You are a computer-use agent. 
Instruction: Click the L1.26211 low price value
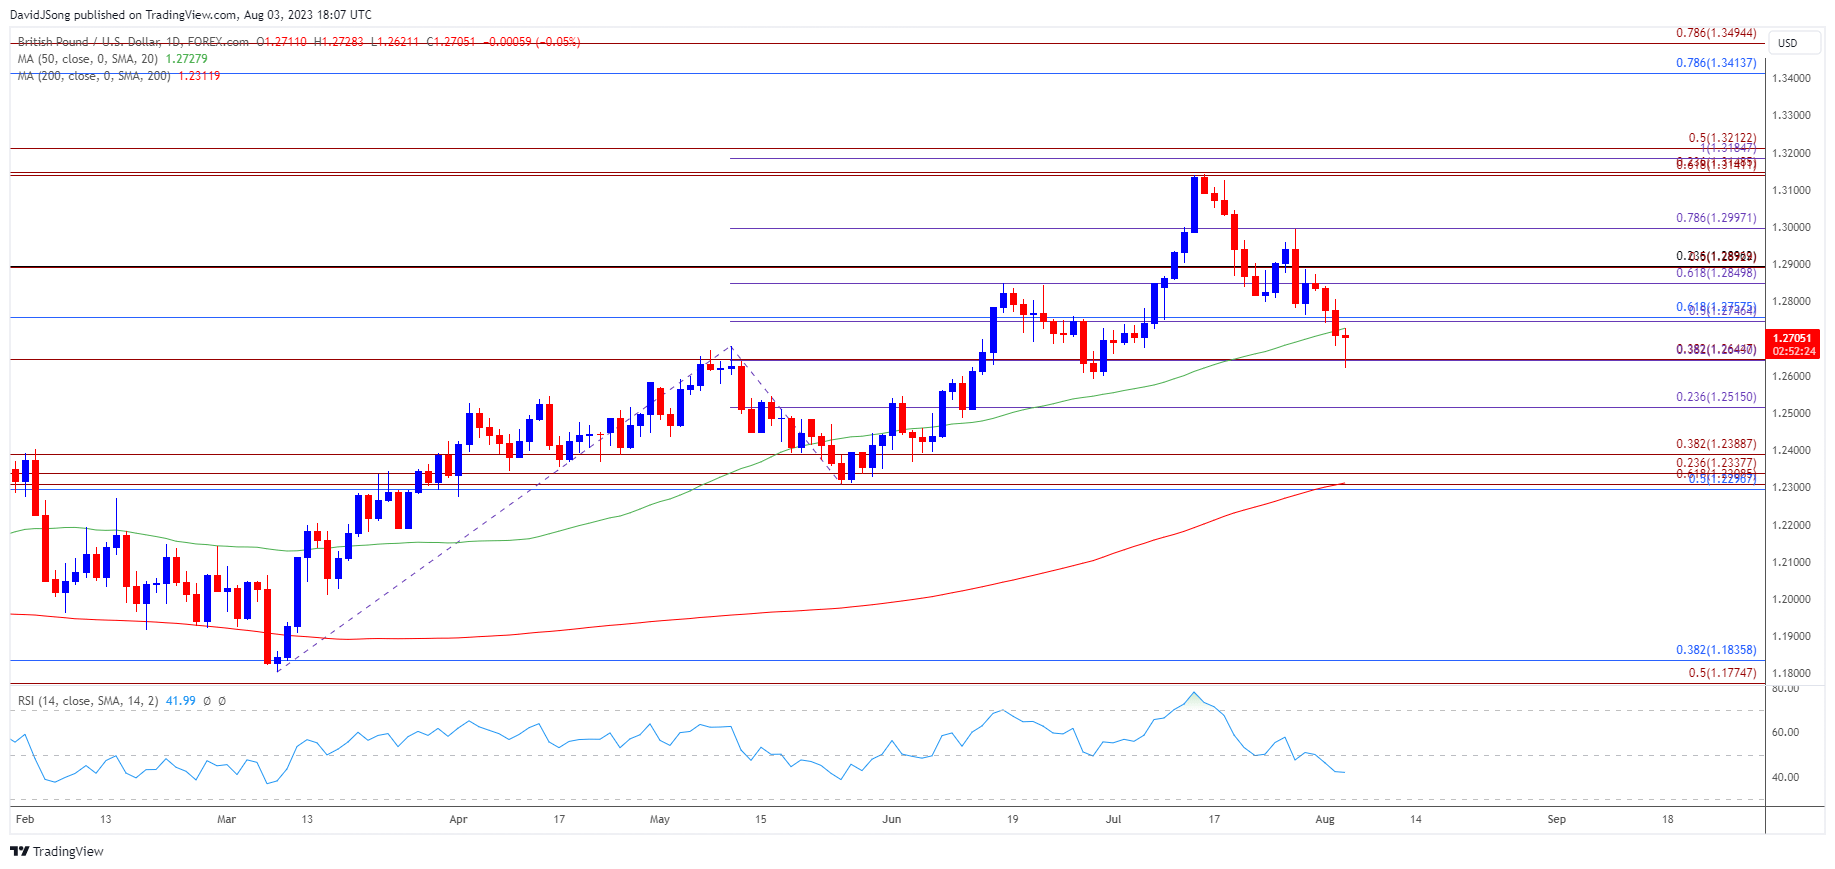(395, 42)
